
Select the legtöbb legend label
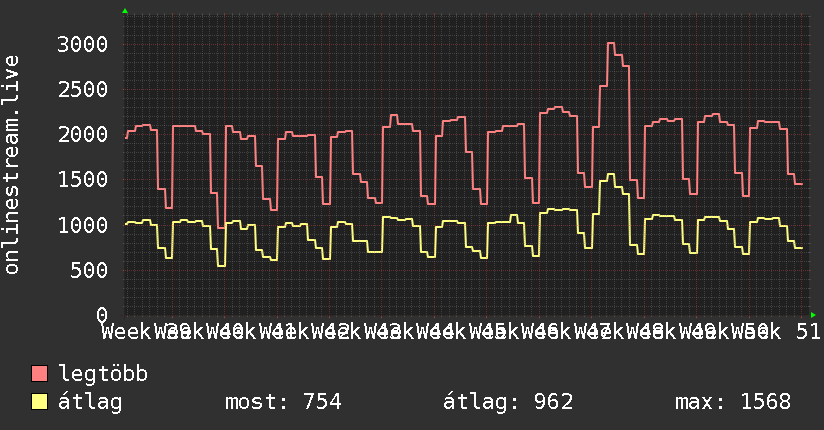(x=103, y=374)
